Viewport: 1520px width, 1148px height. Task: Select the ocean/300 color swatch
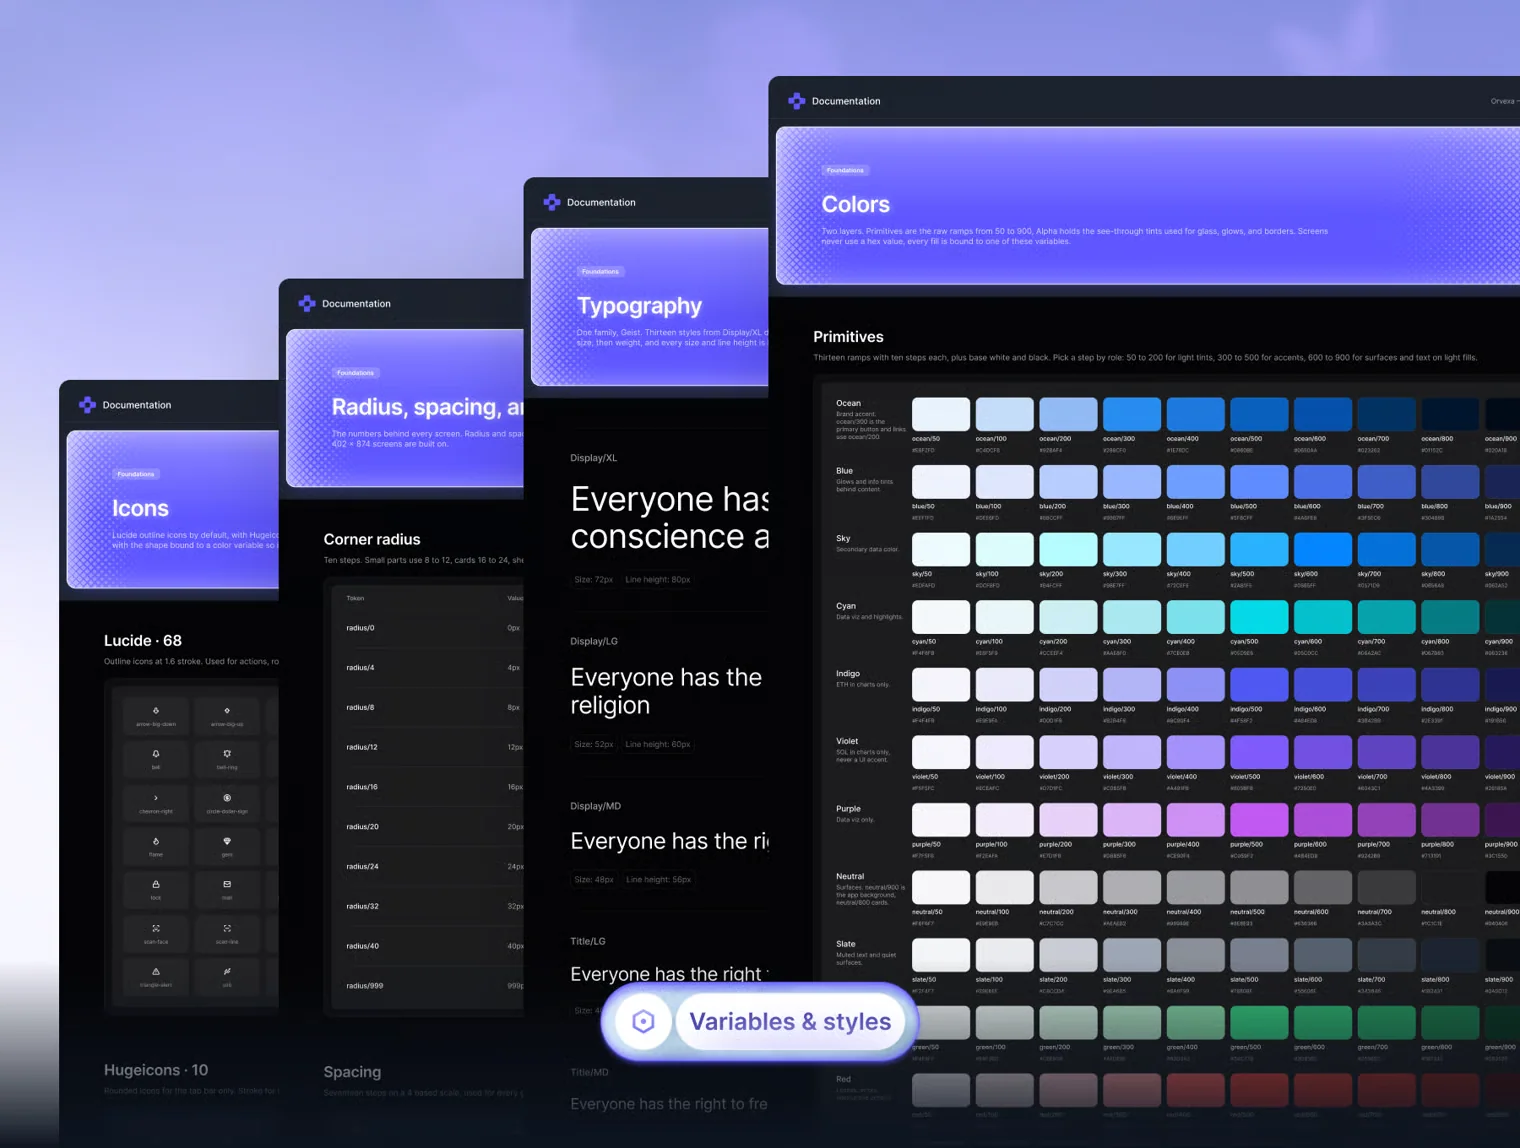pos(1132,414)
